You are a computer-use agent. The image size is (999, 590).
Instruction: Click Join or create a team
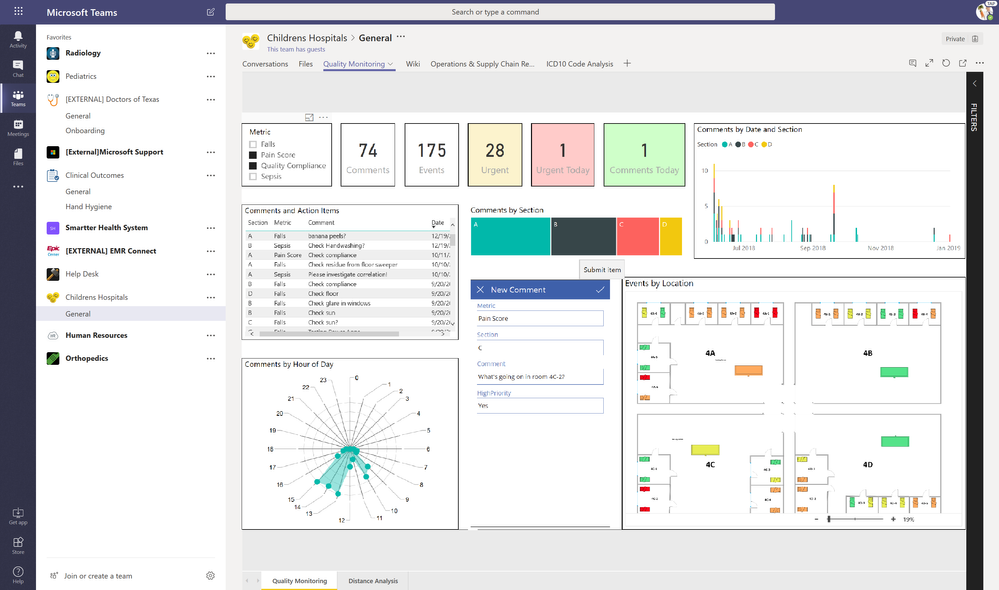(x=98, y=576)
